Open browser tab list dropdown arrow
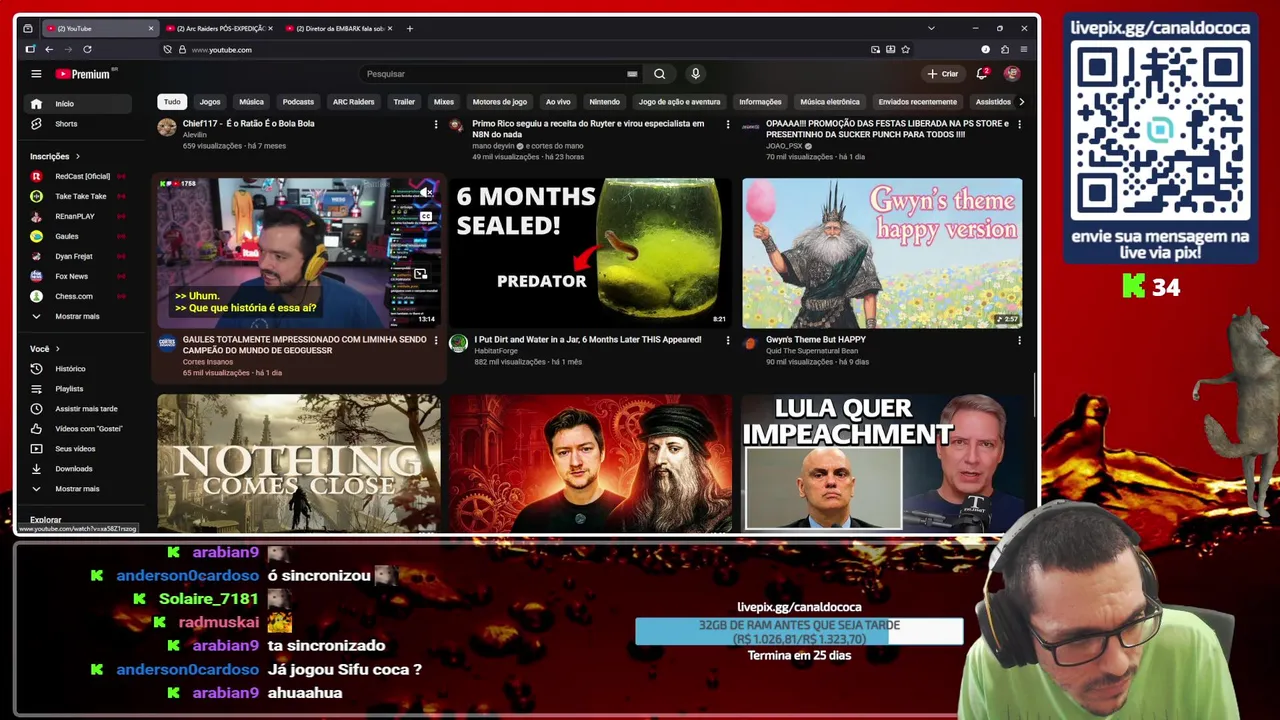1280x720 pixels. 931,28
